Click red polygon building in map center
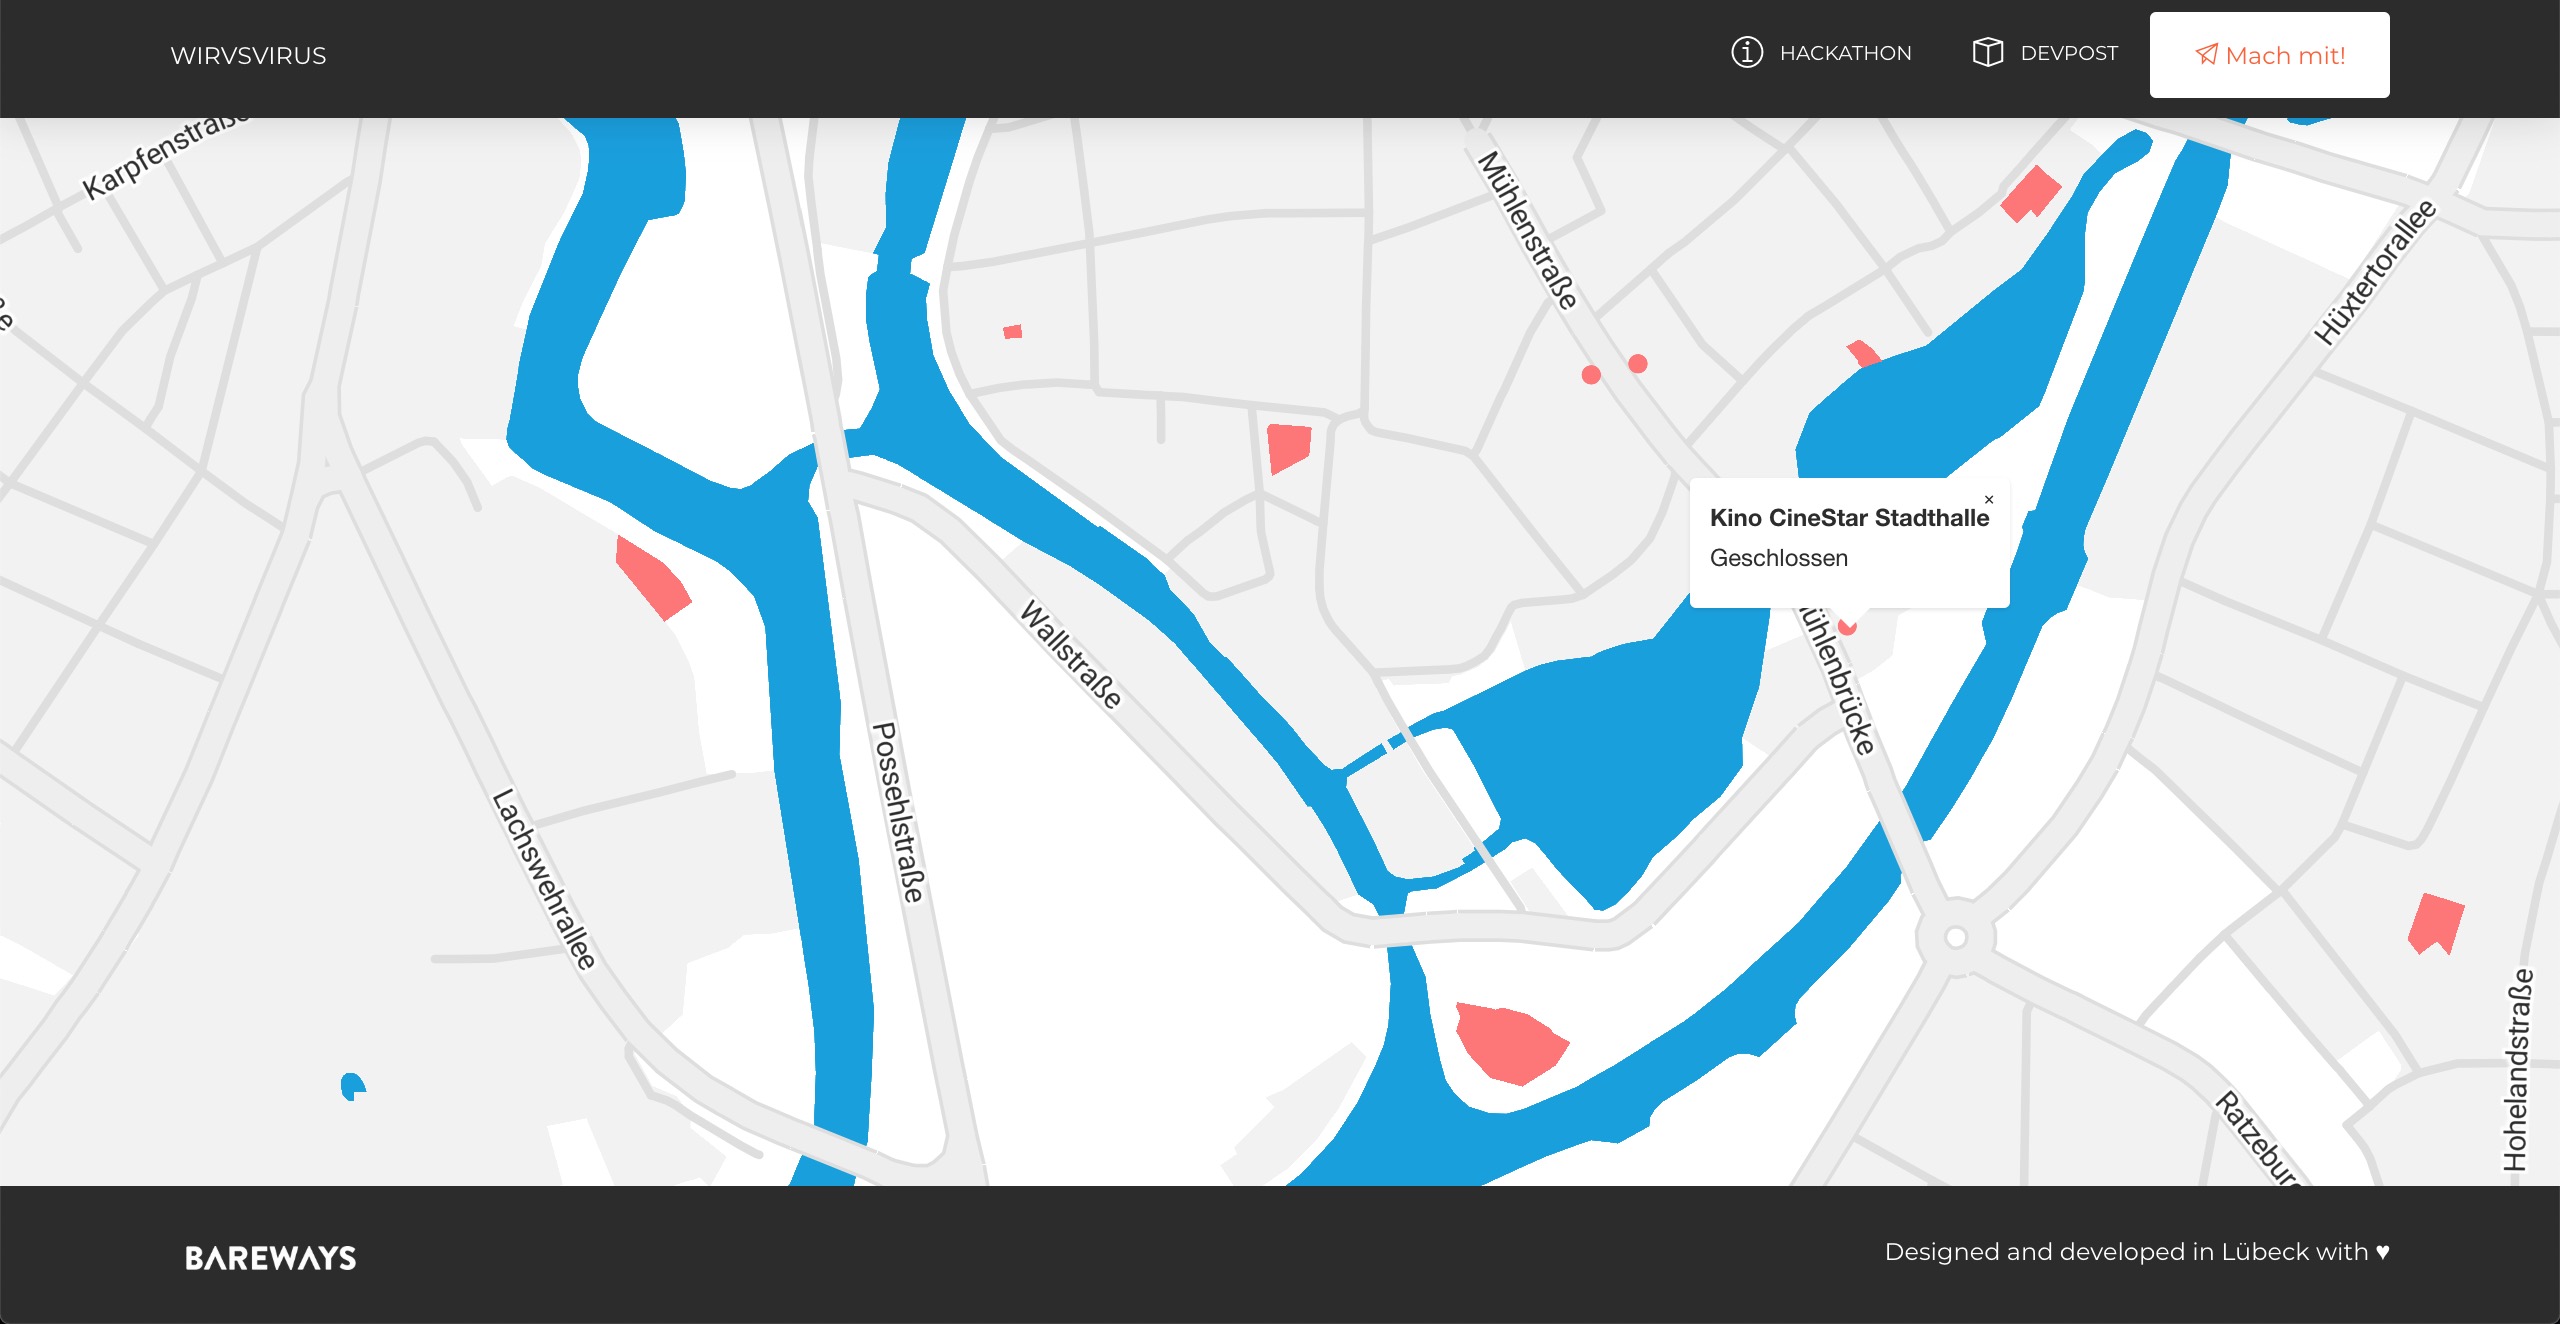 (1288, 446)
